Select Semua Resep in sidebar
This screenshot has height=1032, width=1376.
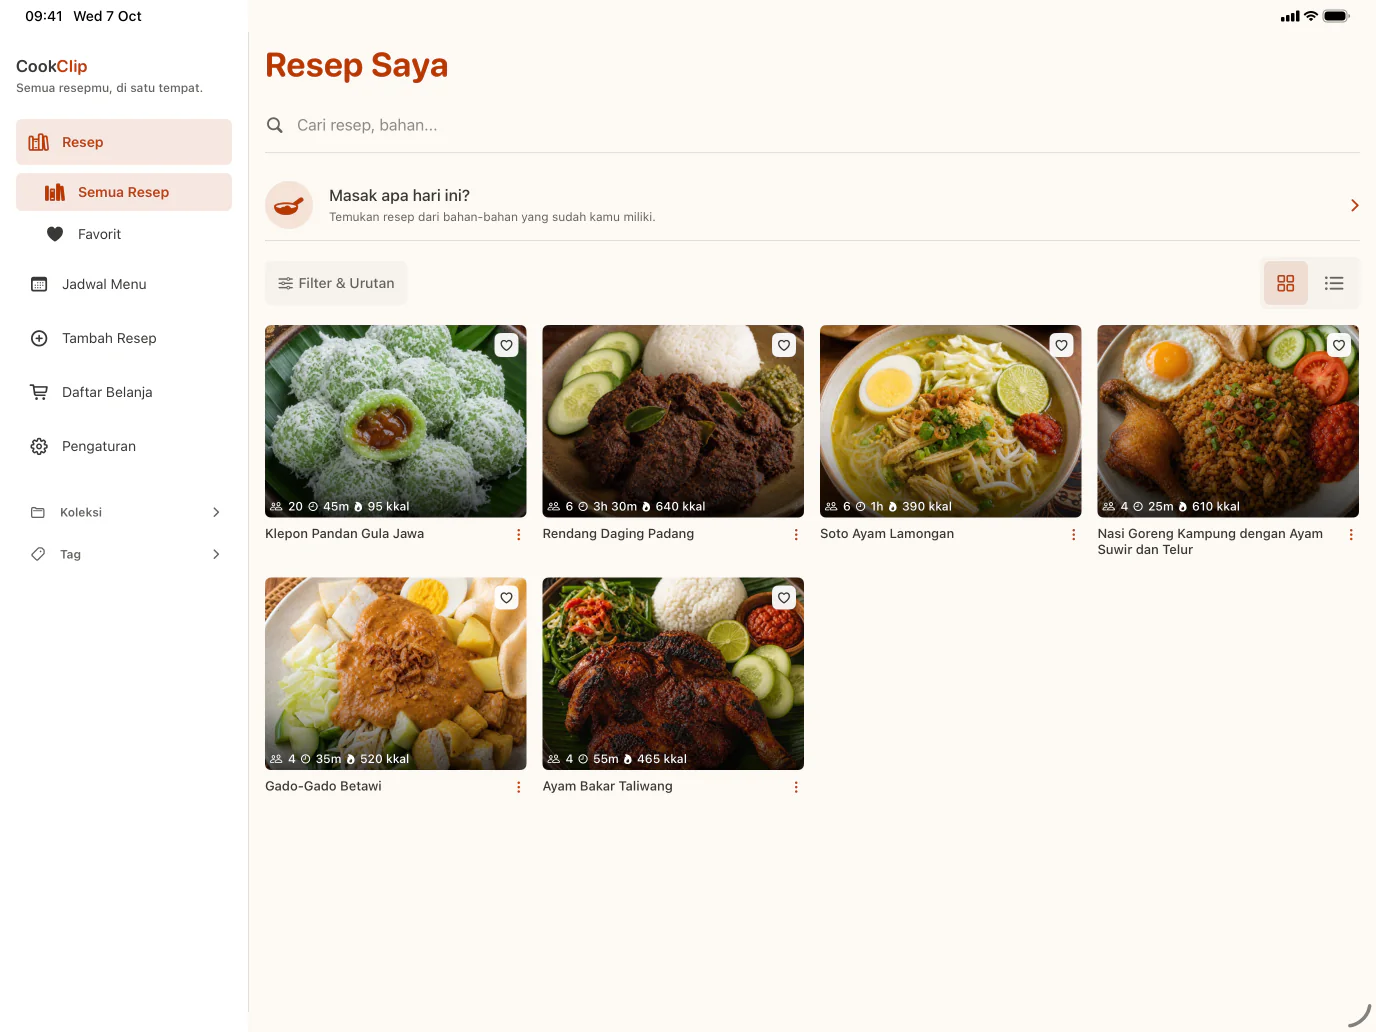click(x=124, y=192)
